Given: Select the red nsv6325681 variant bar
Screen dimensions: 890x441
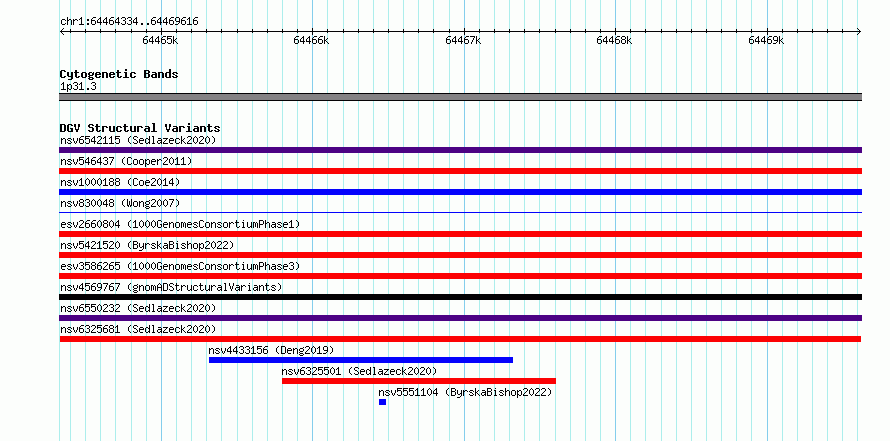Looking at the screenshot, I should pos(460,339).
